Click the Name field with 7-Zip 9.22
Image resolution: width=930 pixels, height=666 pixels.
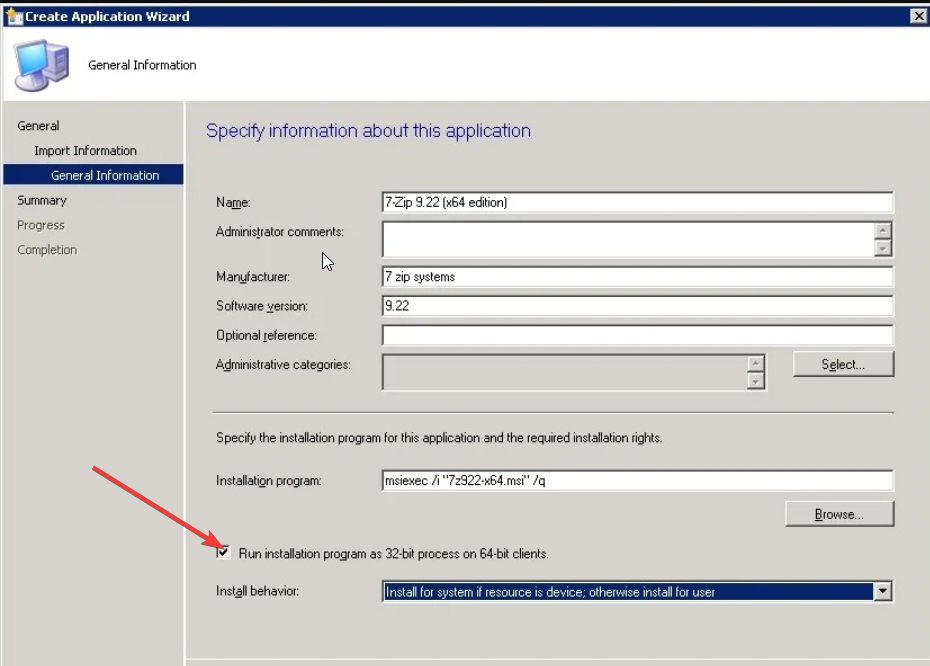click(637, 202)
